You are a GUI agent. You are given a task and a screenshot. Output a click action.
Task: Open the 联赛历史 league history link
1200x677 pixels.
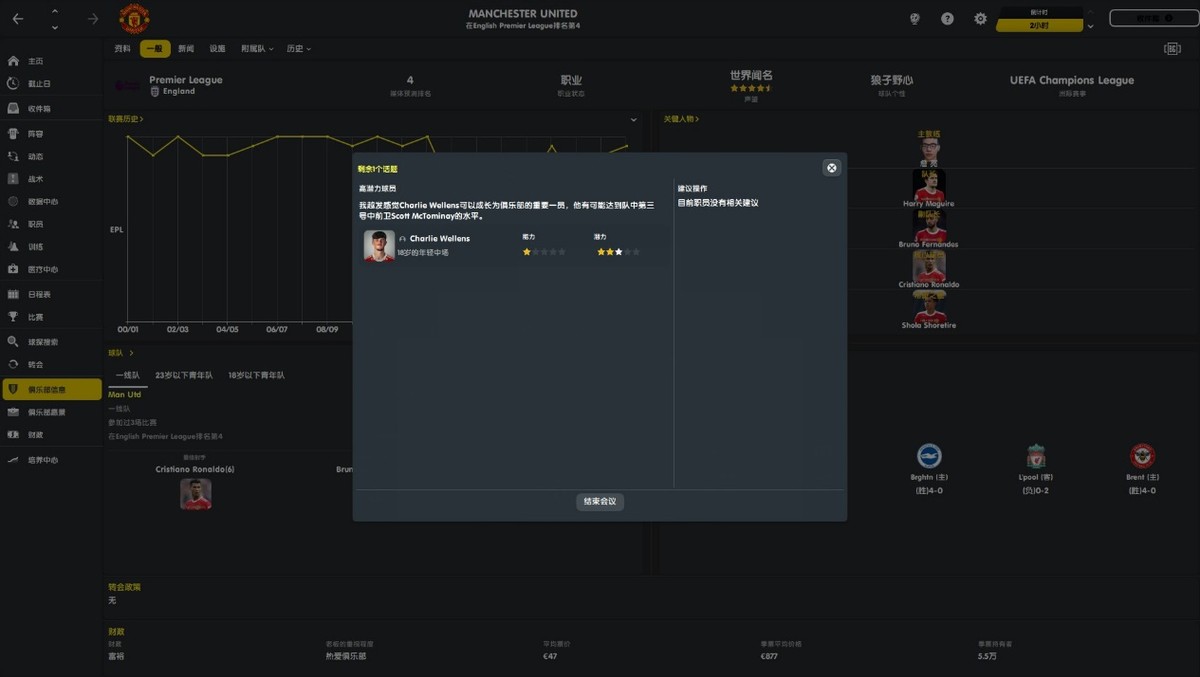(x=126, y=119)
